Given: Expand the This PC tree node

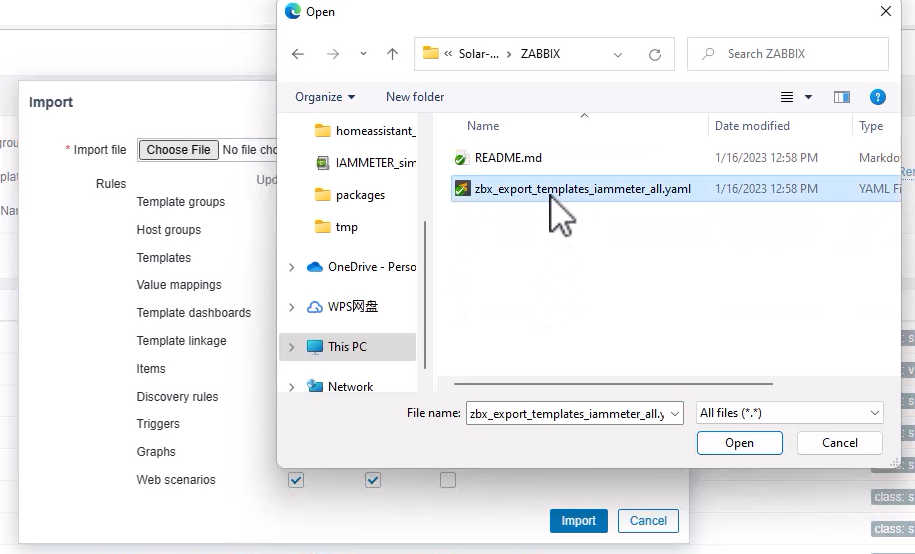Looking at the screenshot, I should (291, 347).
